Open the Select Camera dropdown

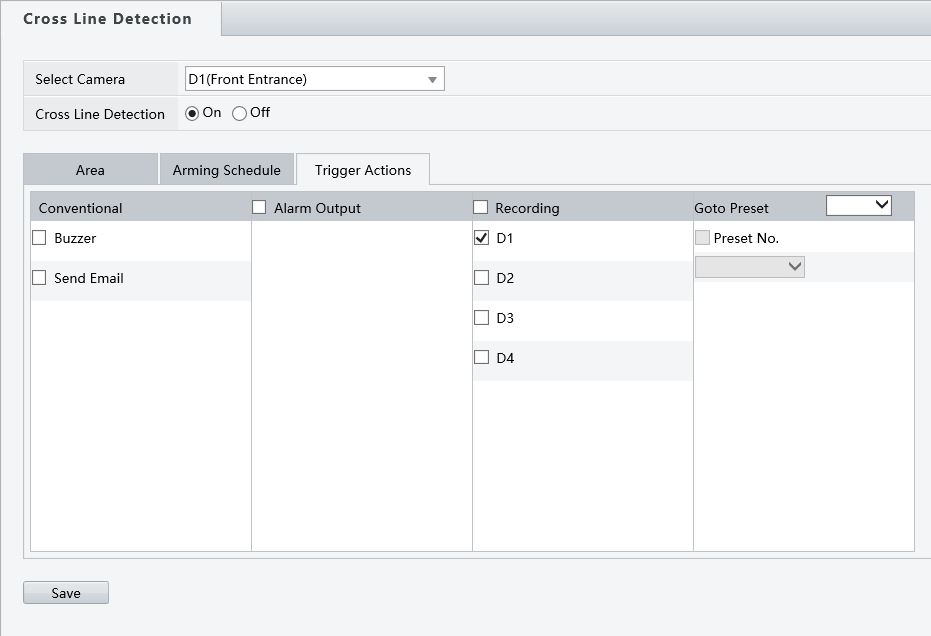click(313, 79)
